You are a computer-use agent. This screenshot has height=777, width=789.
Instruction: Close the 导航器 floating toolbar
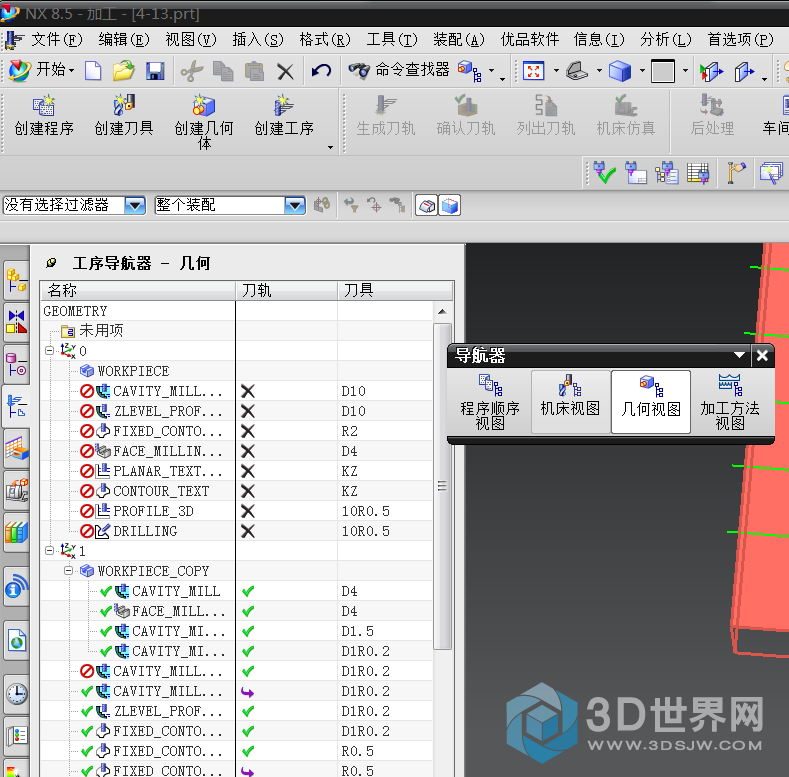click(x=762, y=355)
